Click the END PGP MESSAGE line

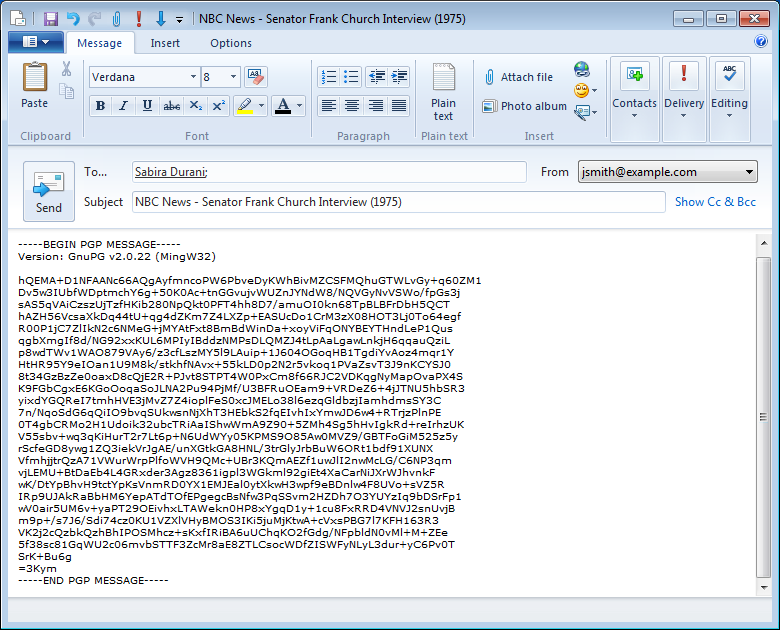[x=93, y=580]
